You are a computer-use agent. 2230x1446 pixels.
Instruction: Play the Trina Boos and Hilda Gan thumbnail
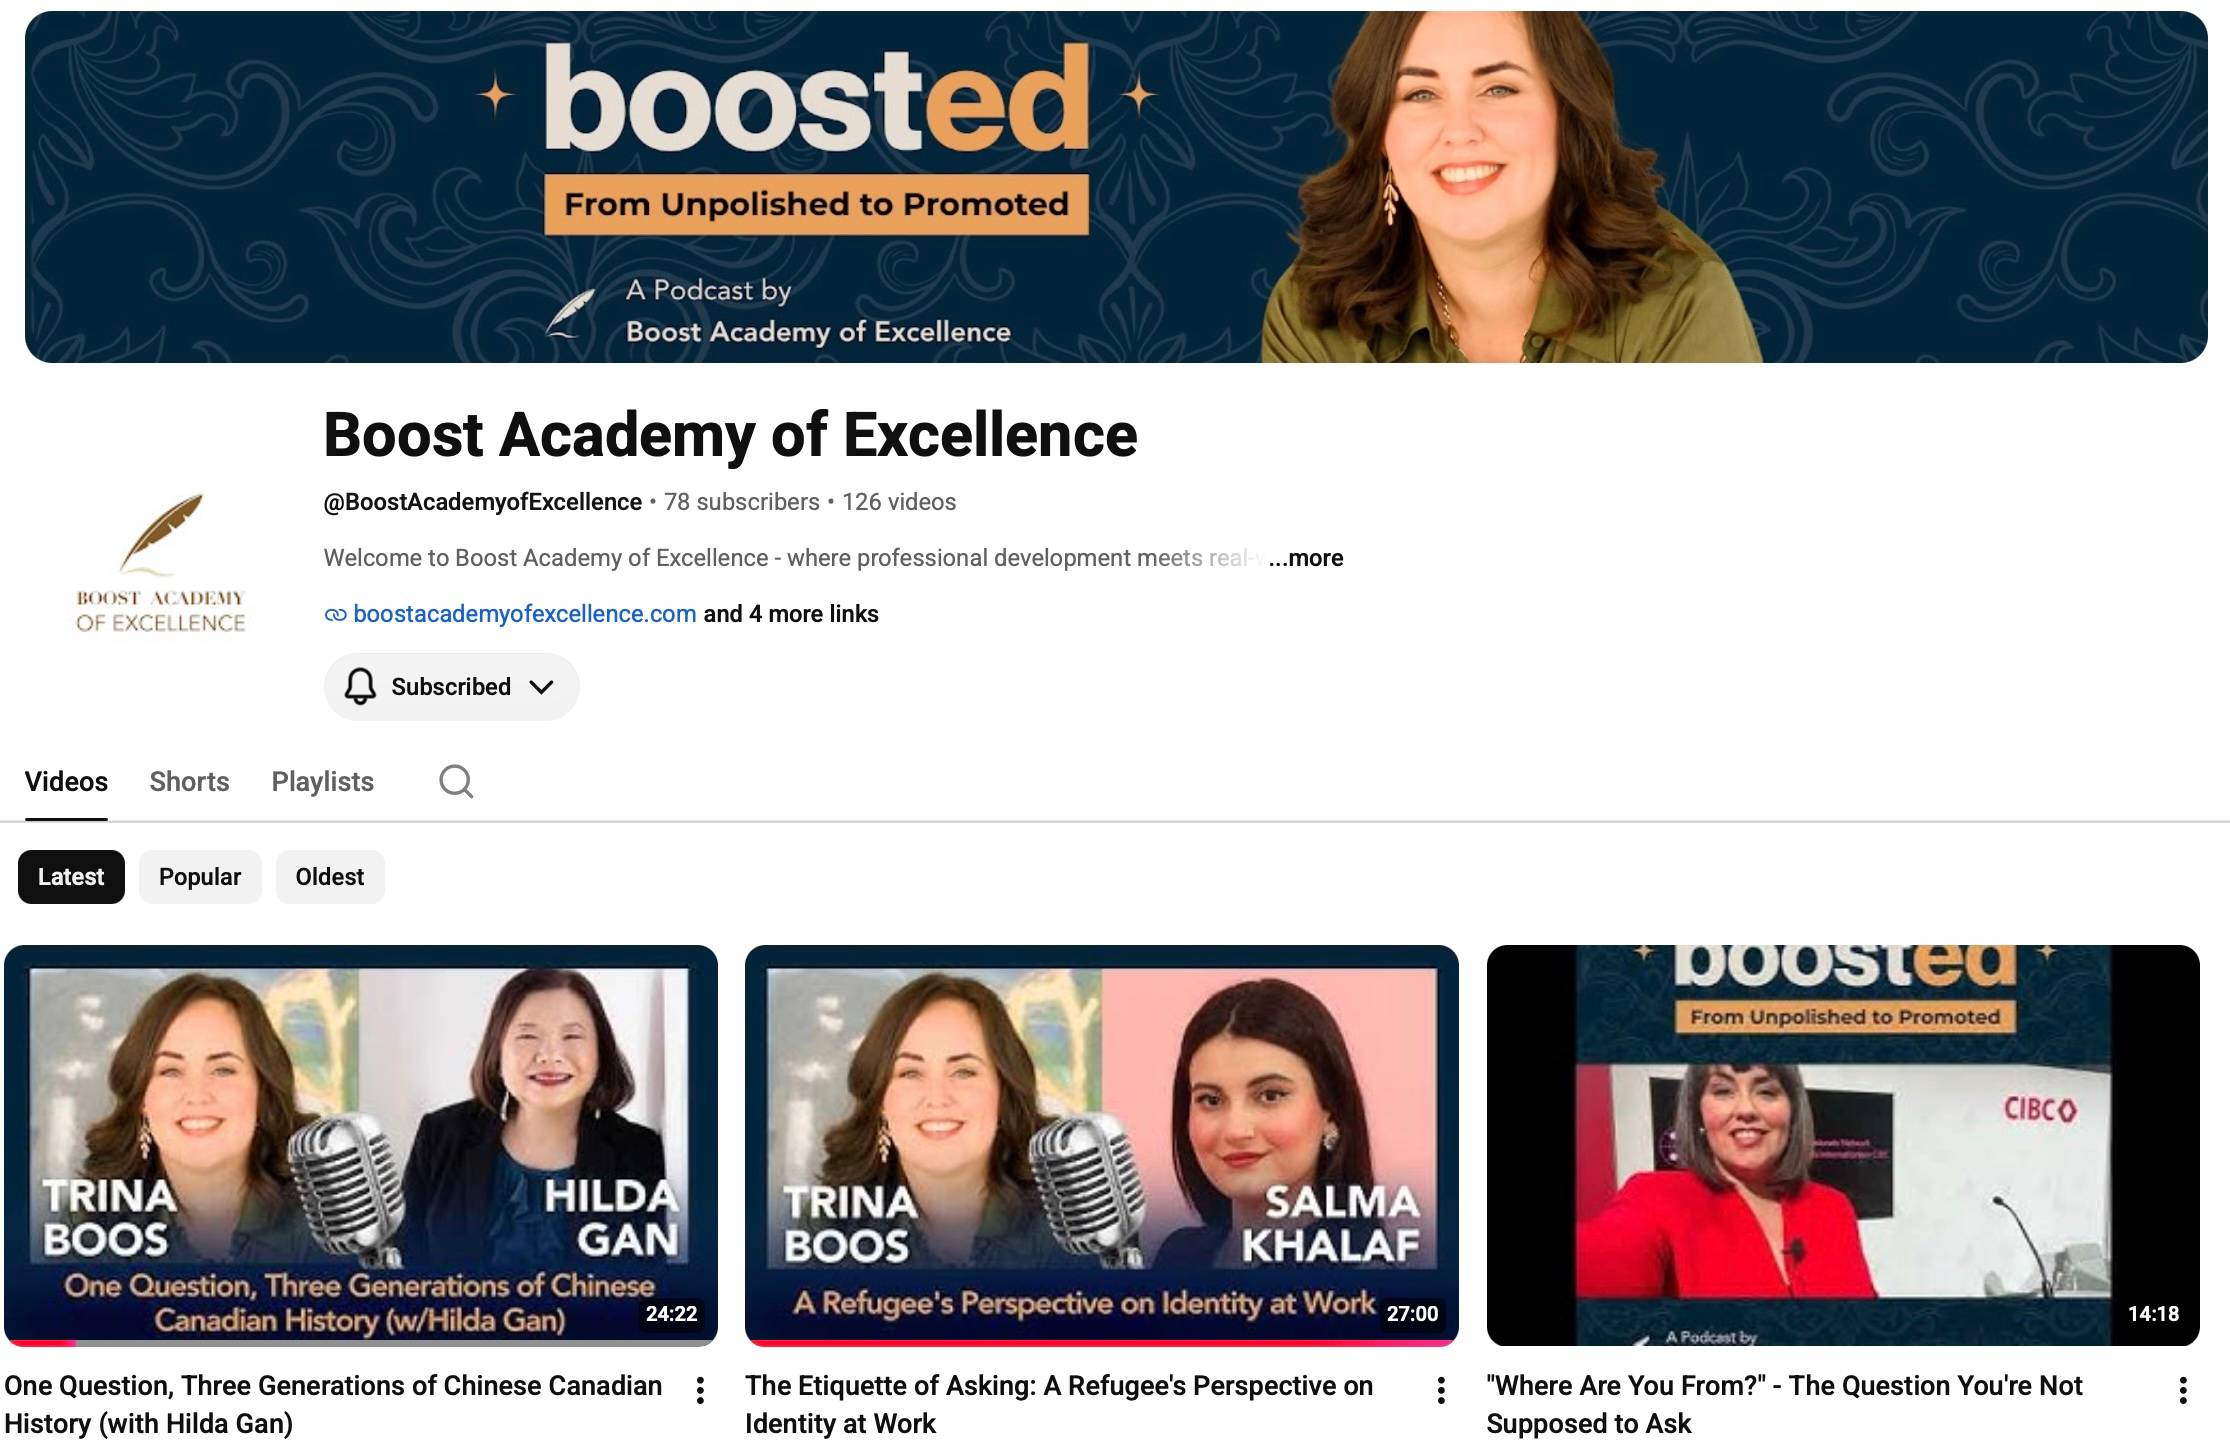coord(361,1145)
